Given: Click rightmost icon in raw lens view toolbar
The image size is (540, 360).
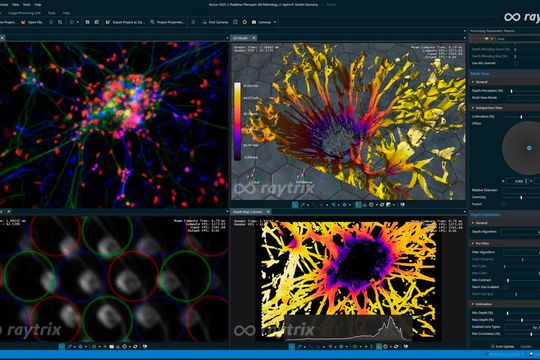Looking at the screenshot, I should click(x=145, y=347).
